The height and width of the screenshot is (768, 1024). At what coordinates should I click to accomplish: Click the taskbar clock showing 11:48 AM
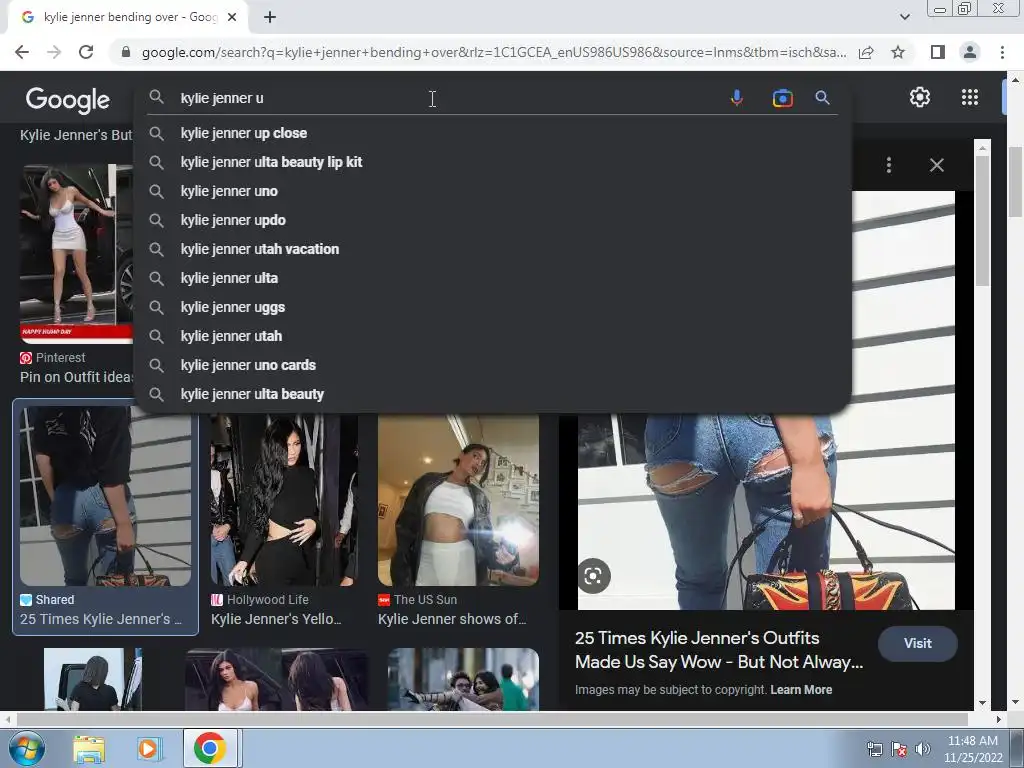click(x=972, y=749)
